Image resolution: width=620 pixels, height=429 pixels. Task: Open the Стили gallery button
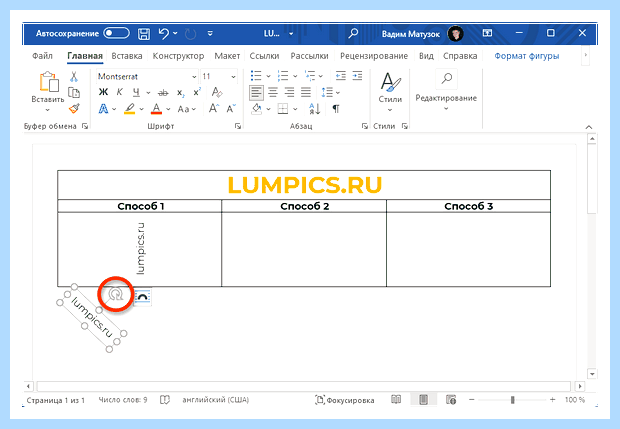point(390,92)
